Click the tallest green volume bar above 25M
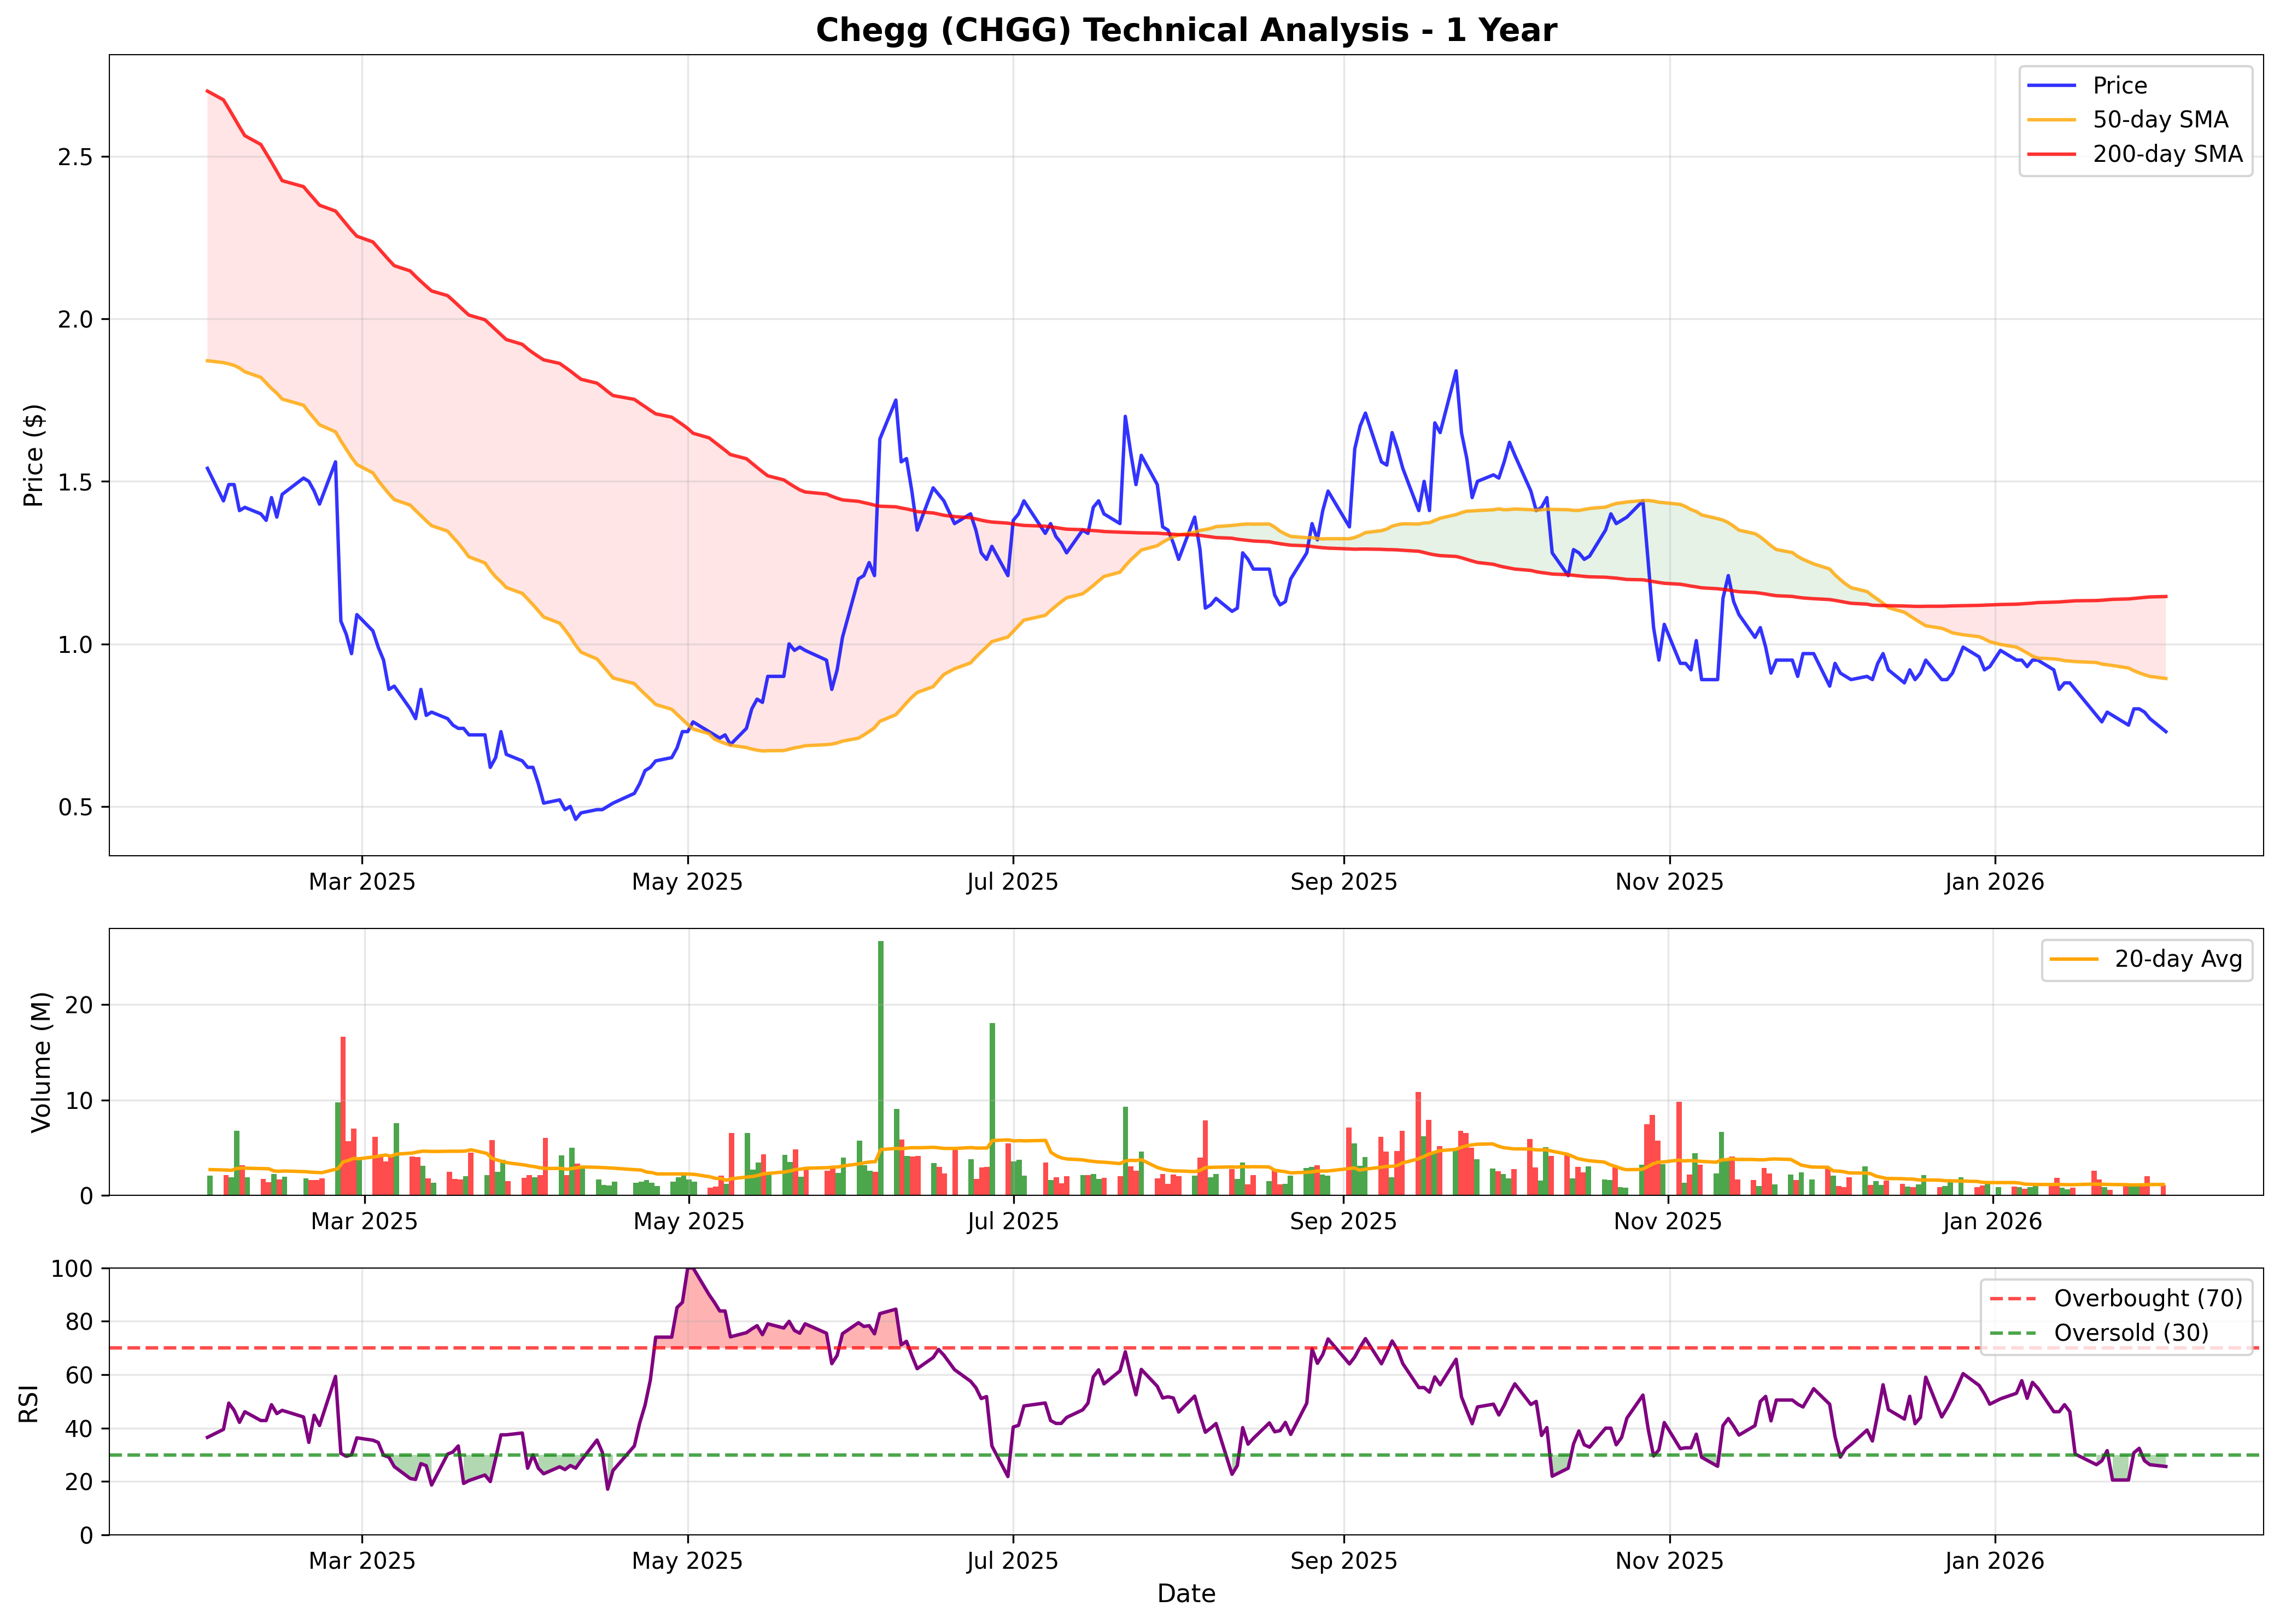 (881, 1068)
